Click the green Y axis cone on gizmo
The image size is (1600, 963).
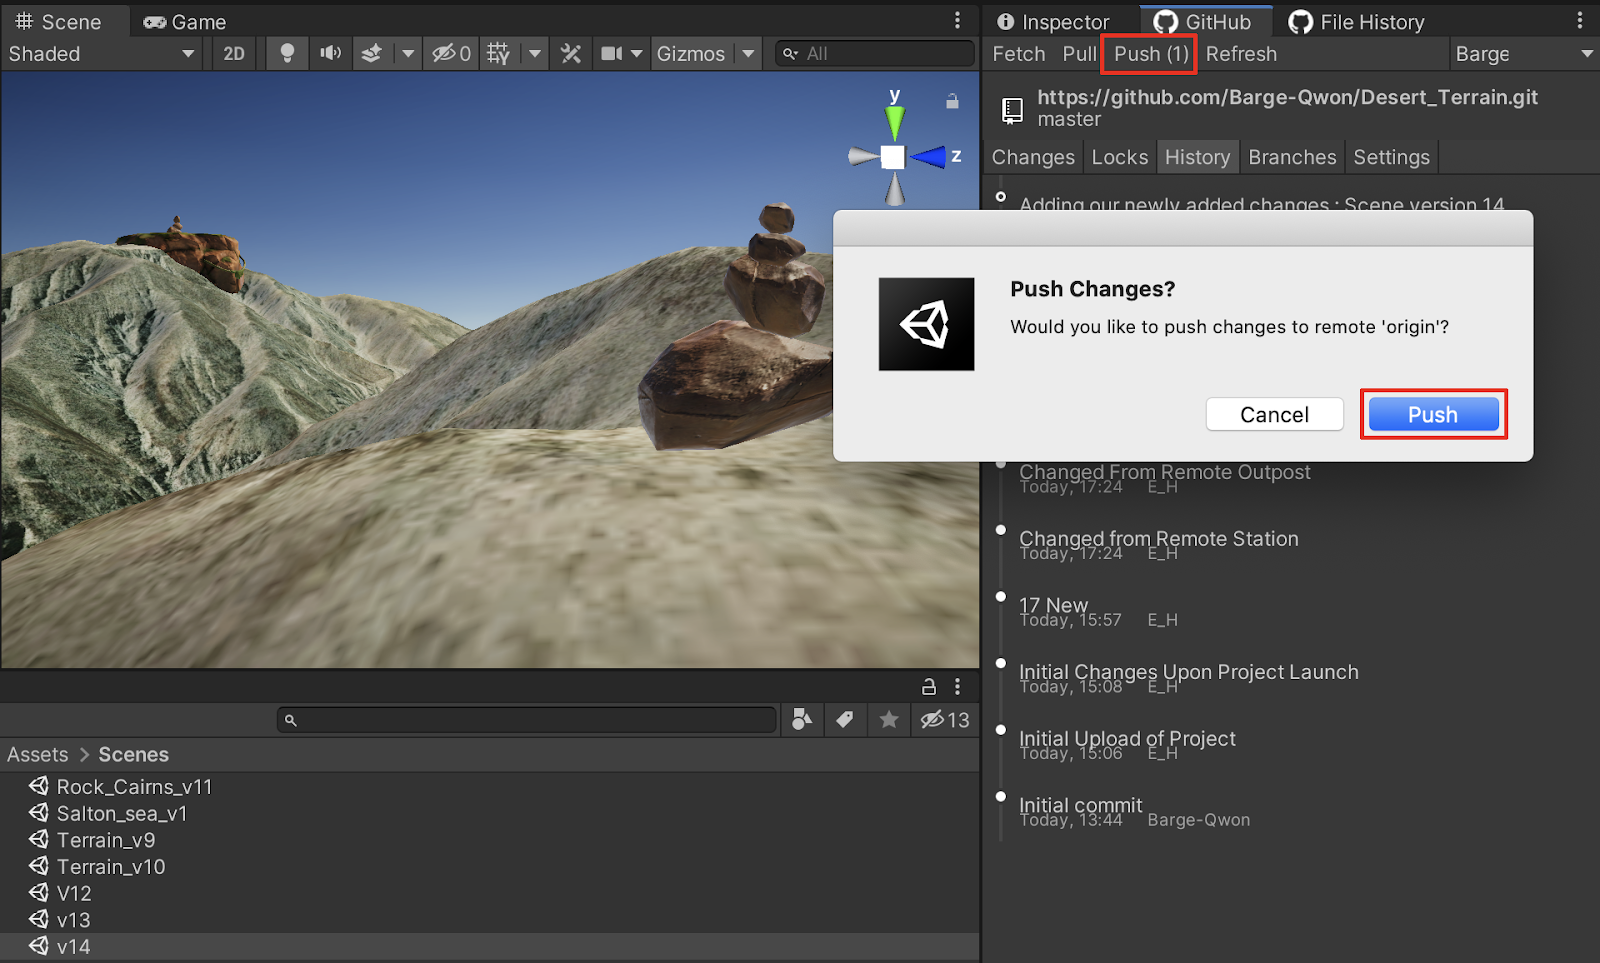tap(895, 122)
